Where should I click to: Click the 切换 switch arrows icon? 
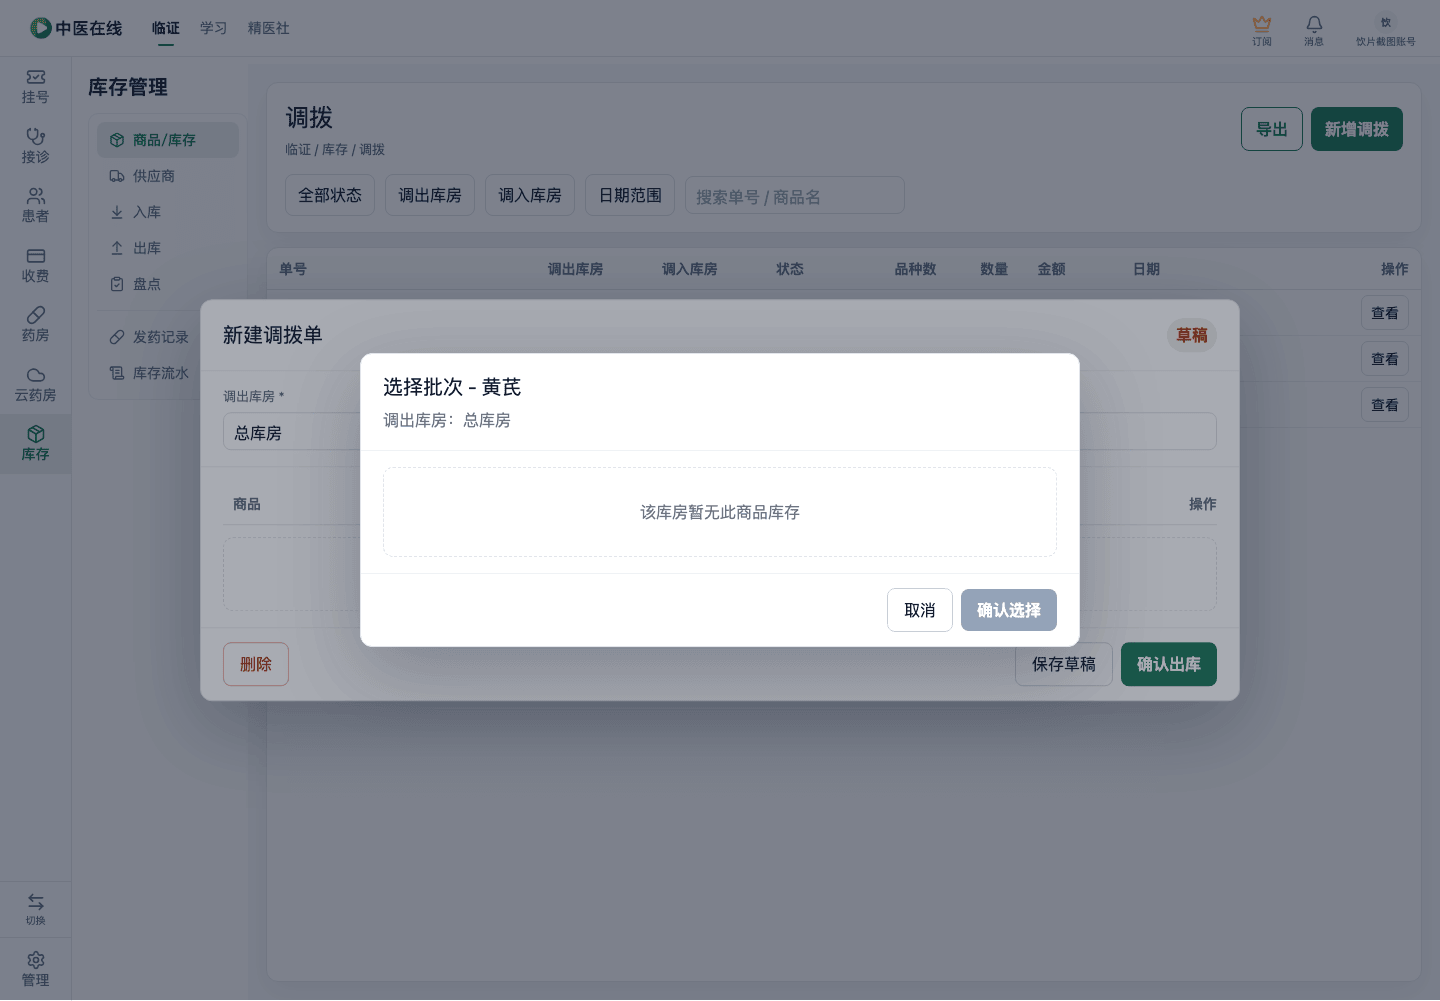click(36, 902)
